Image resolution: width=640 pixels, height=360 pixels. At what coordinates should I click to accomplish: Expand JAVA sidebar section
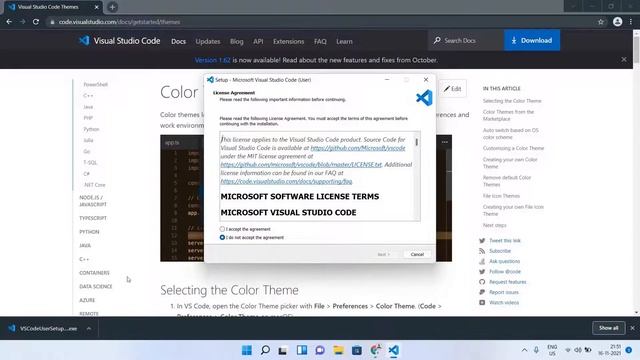tap(85, 245)
